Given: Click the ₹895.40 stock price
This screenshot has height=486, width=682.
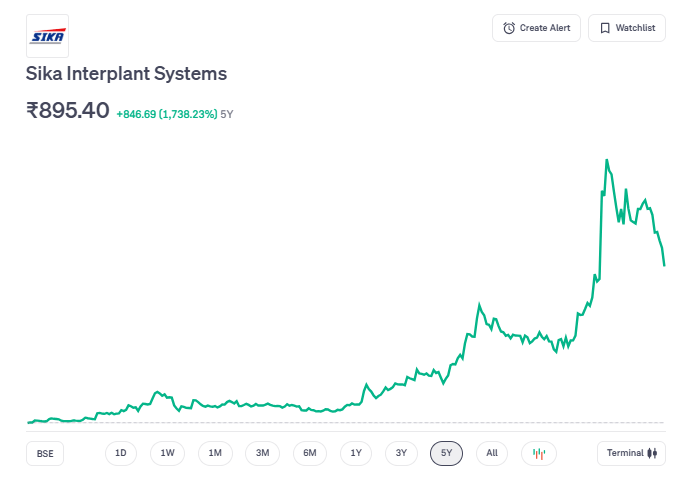Looking at the screenshot, I should pyautogui.click(x=68, y=111).
